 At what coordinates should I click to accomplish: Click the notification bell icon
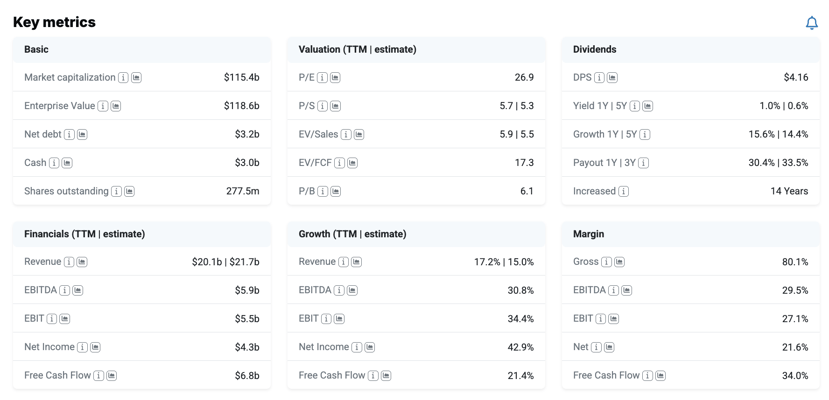[811, 23]
